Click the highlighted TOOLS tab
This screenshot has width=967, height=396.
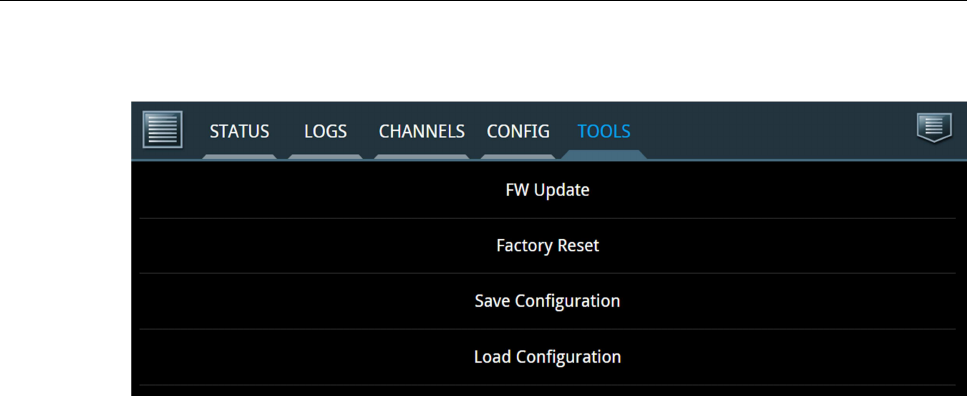click(x=604, y=131)
